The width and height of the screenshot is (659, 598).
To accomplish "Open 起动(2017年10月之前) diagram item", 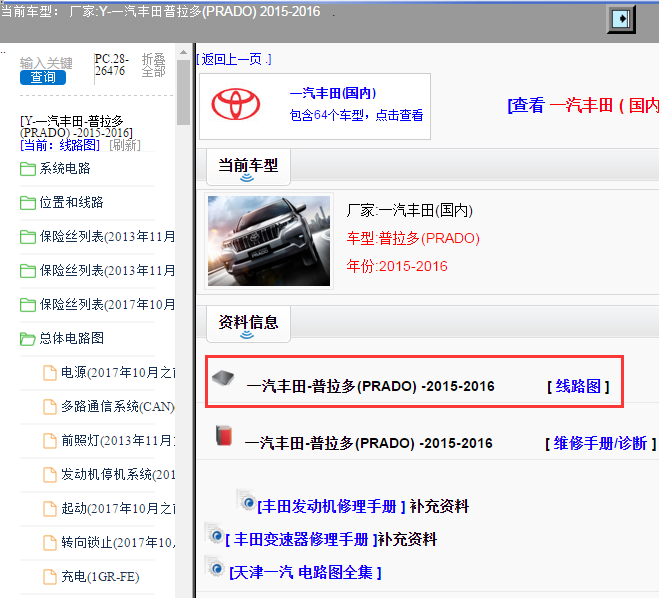I will (118, 508).
